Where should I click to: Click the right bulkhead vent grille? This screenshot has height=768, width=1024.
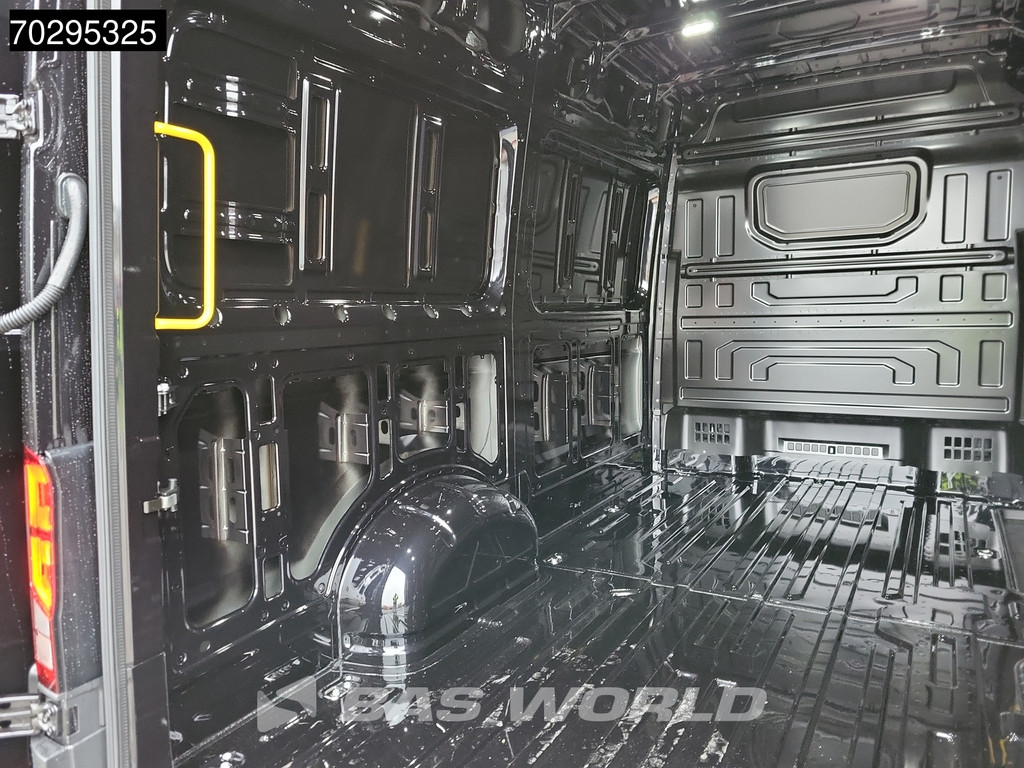[967, 448]
